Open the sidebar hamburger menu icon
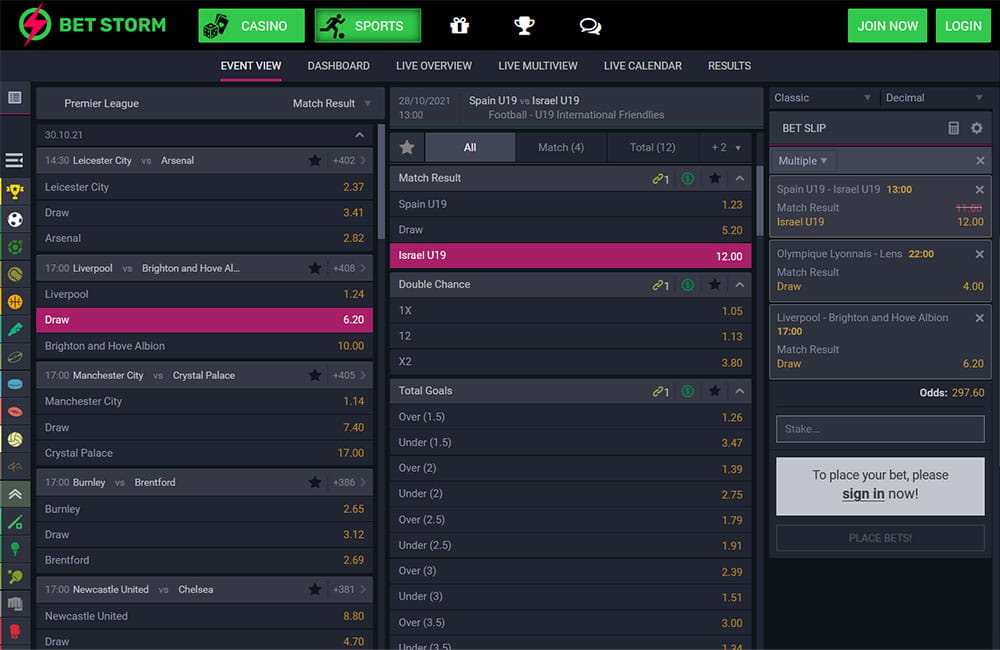 click(15, 160)
